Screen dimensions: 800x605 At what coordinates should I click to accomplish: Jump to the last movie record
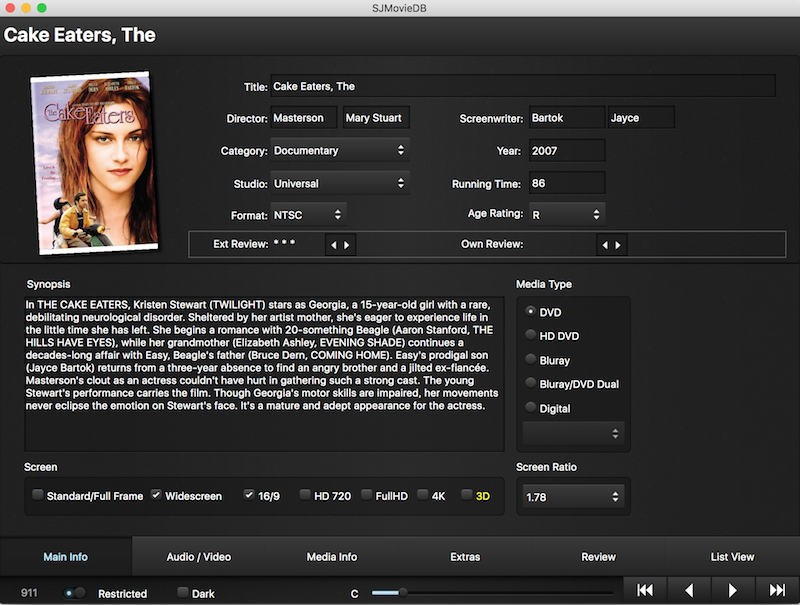[777, 590]
